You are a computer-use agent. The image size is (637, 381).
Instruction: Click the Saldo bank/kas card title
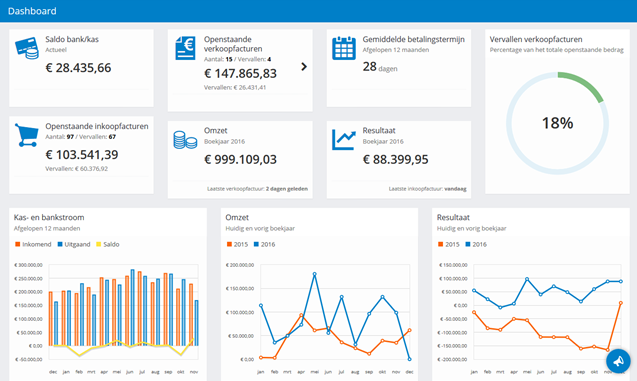click(72, 39)
